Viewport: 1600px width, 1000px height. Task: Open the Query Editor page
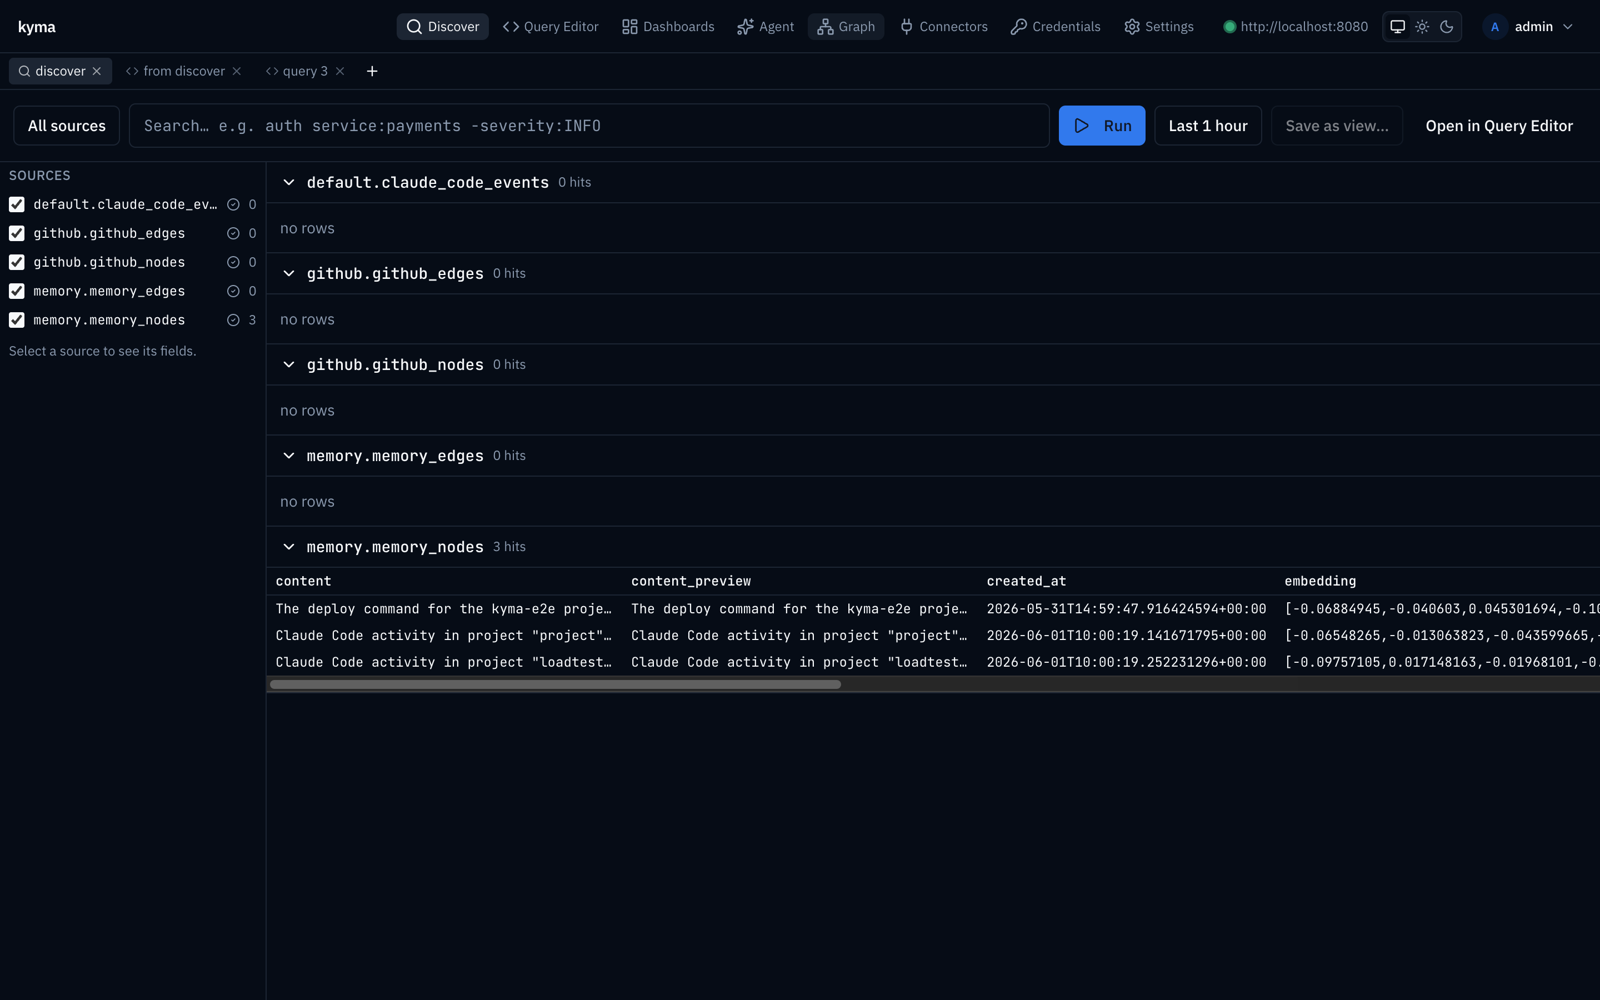tap(551, 27)
